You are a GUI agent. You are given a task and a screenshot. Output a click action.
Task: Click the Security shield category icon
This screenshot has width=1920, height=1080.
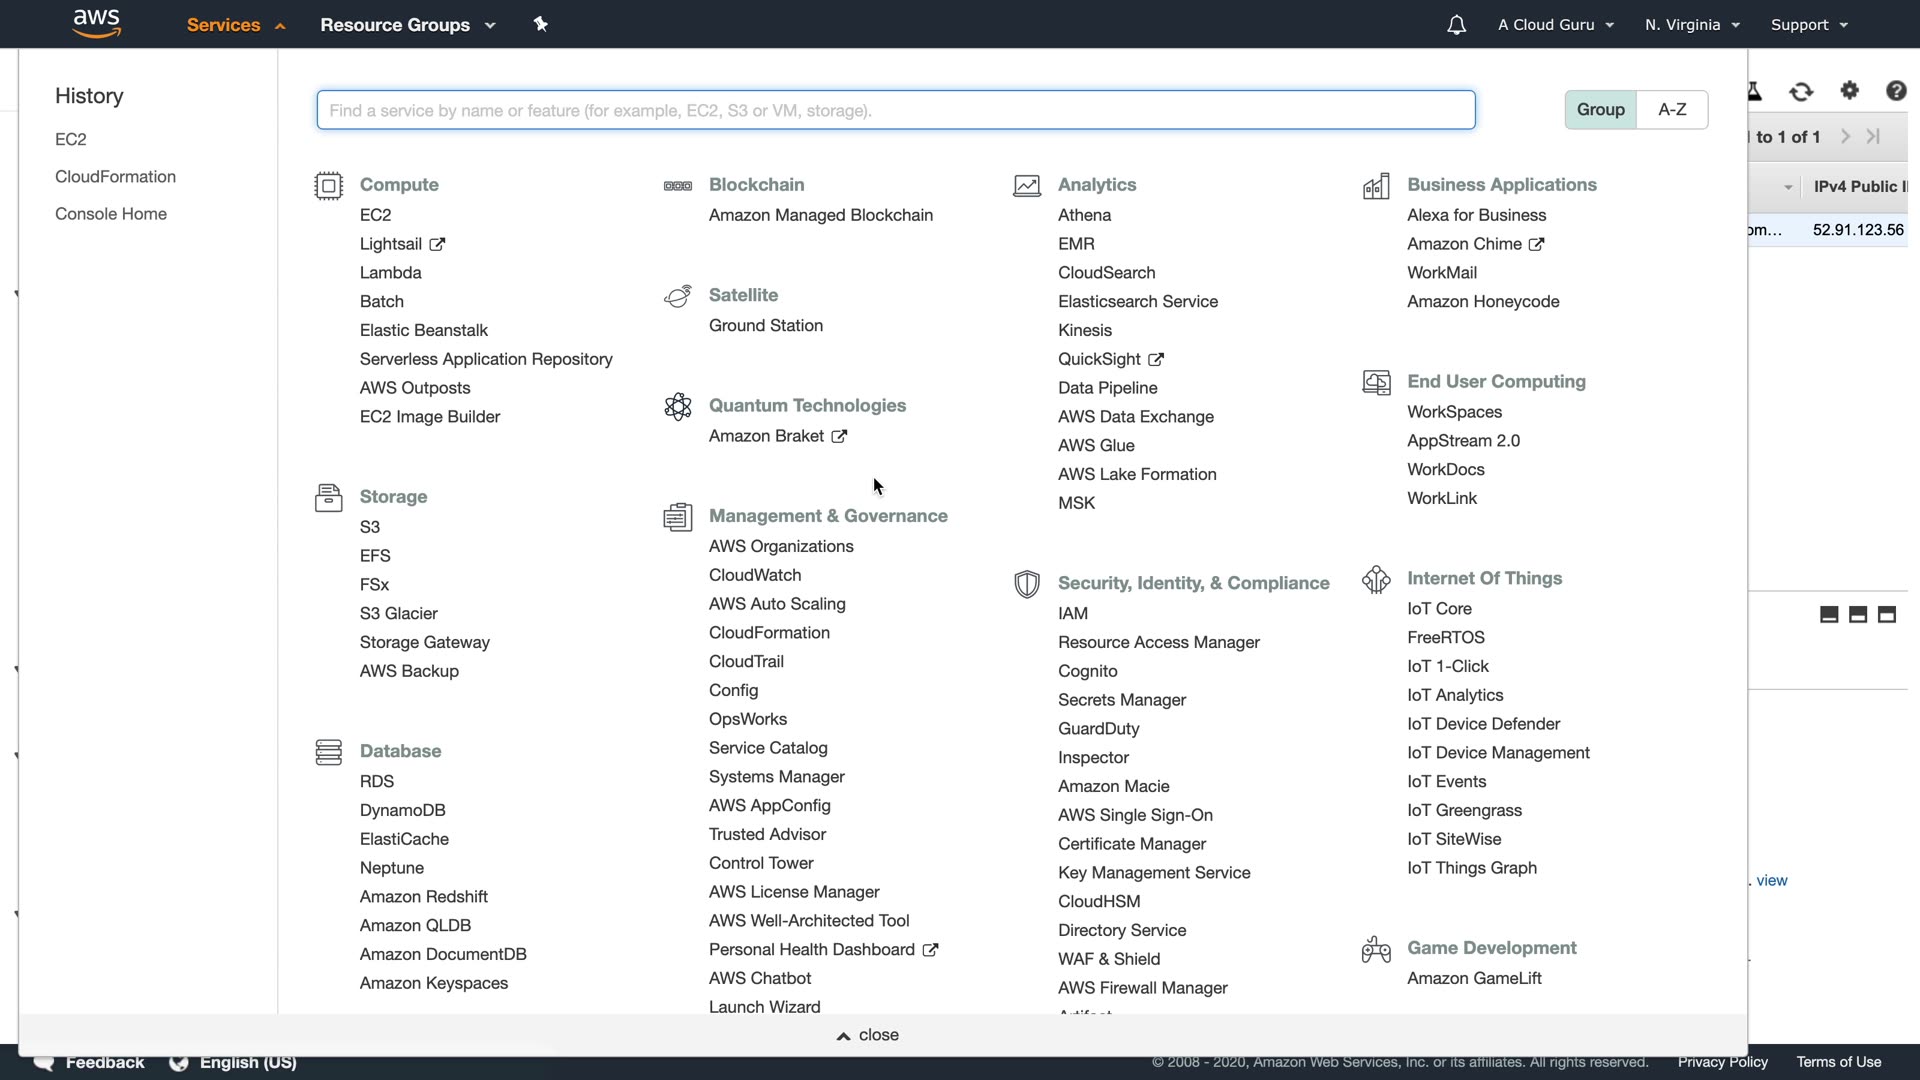[1026, 584]
